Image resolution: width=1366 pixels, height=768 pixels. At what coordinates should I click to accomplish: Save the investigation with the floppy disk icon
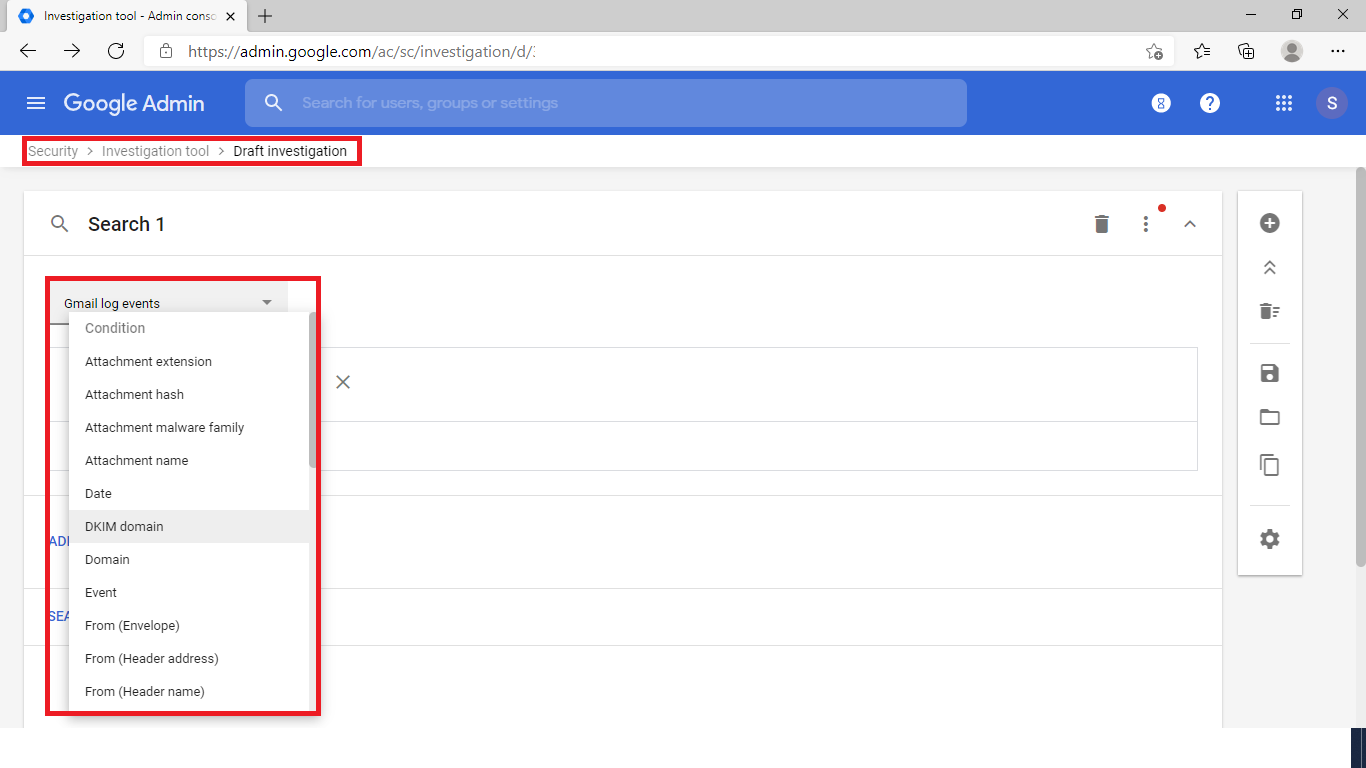pos(1270,373)
